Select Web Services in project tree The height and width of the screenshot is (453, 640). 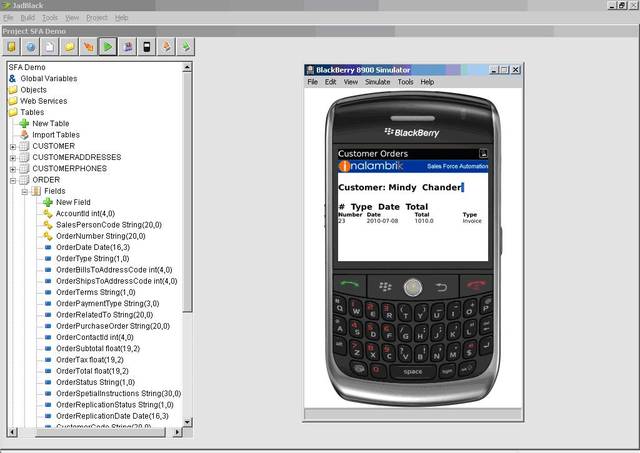[44, 101]
